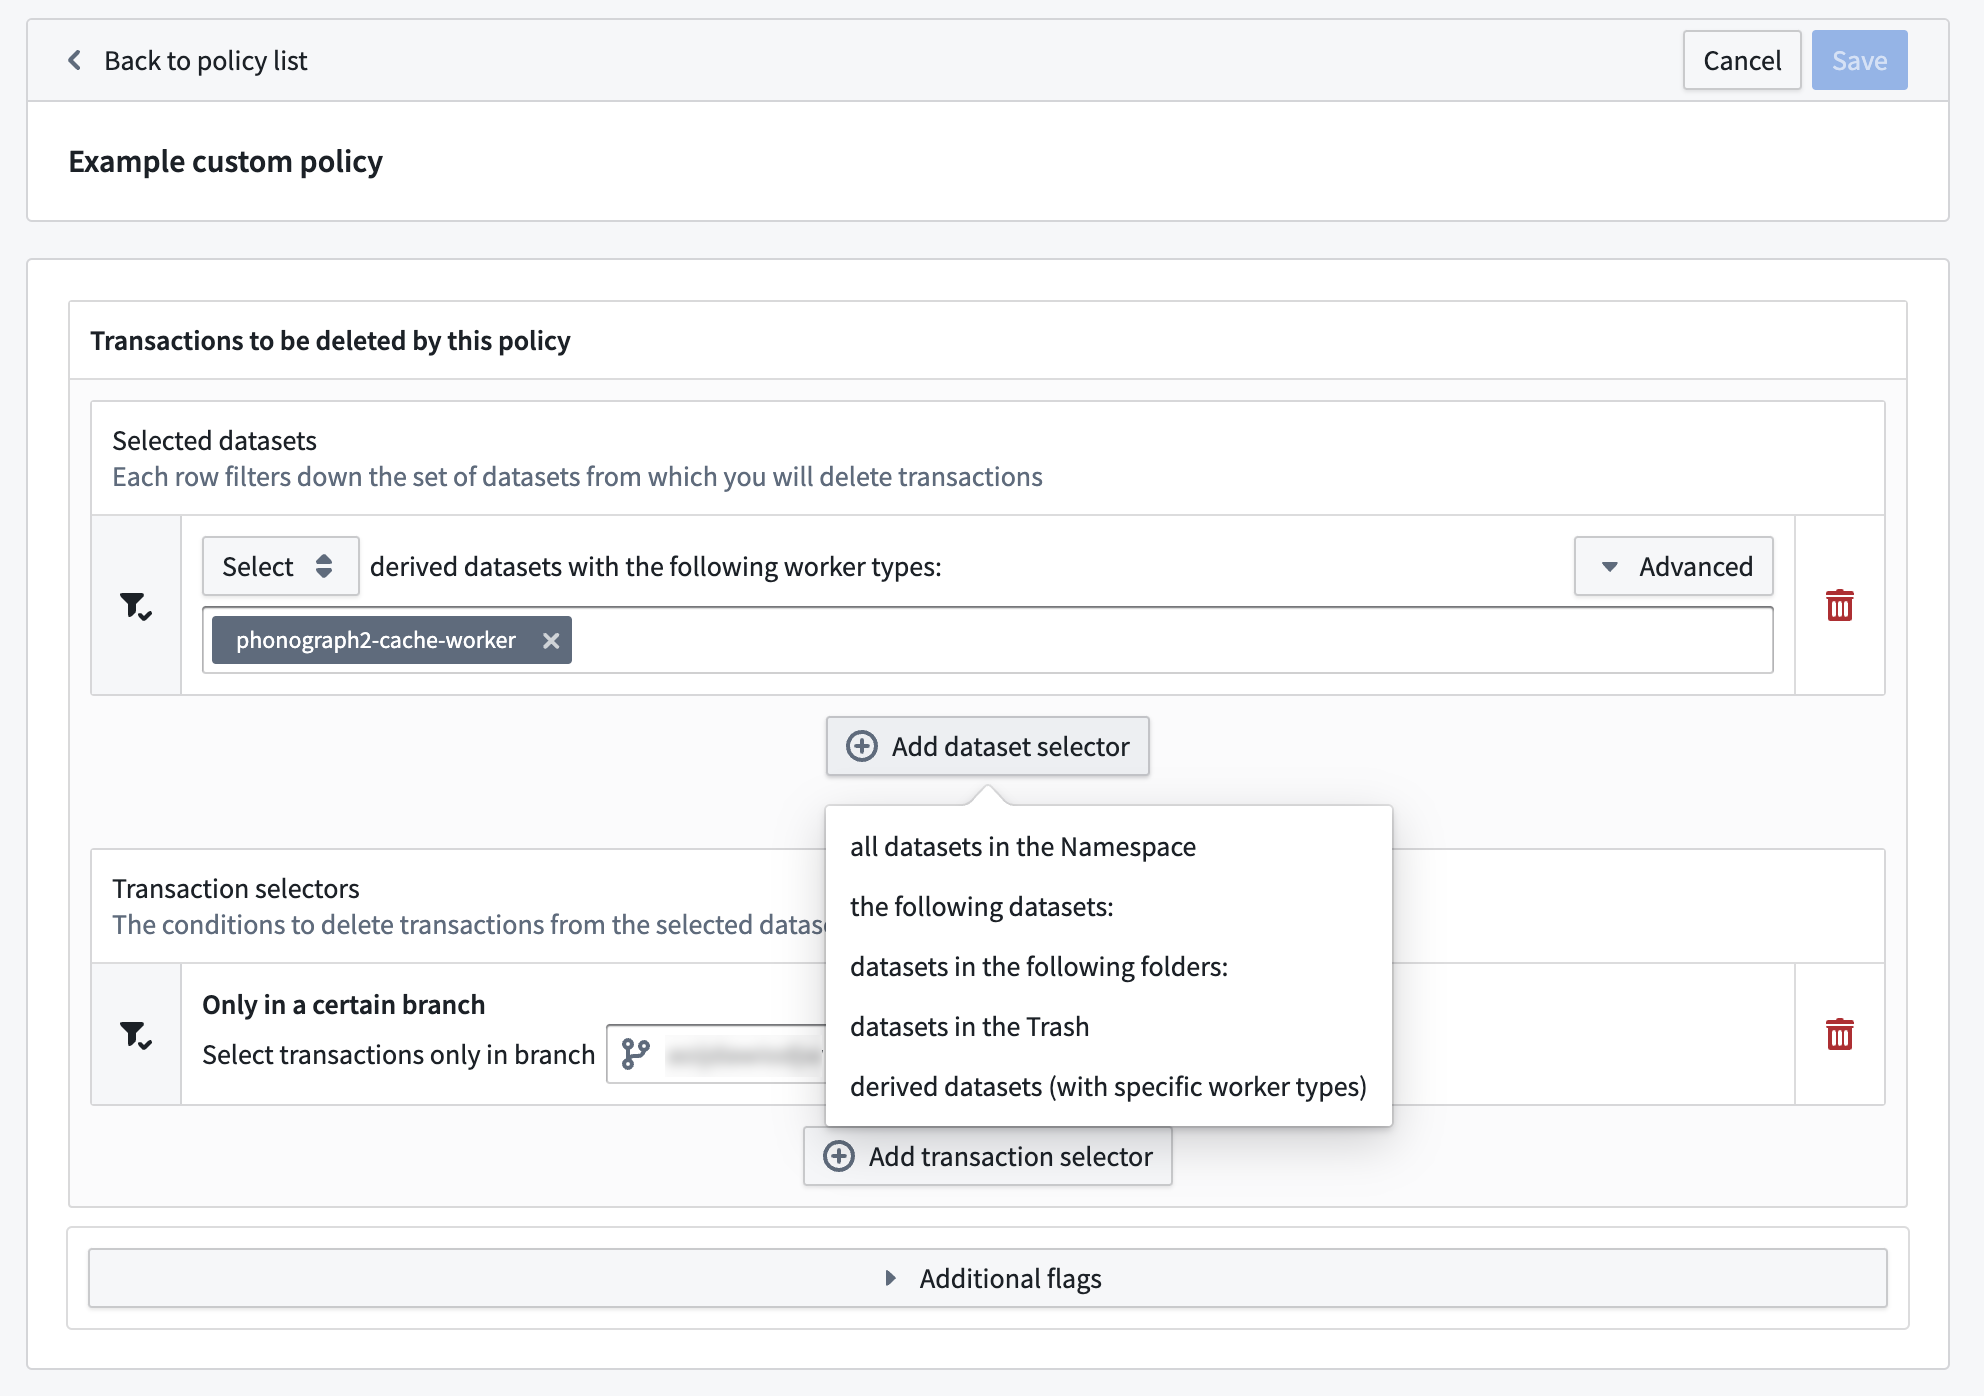Choose datasets in the following folders
This screenshot has height=1396, width=1984.
click(x=1039, y=967)
